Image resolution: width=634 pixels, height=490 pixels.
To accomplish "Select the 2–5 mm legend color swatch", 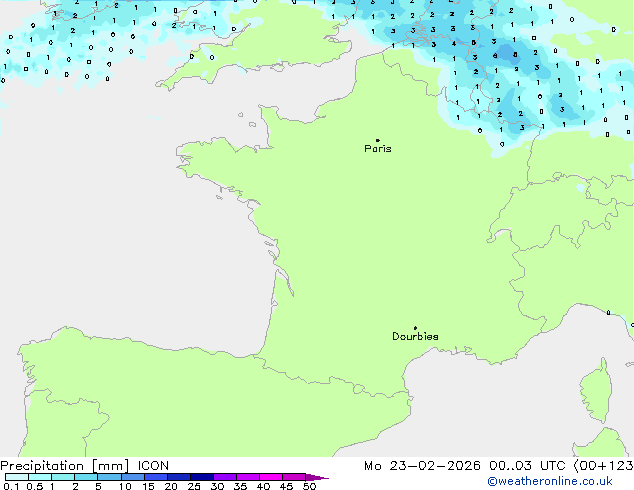I will 86,477.
